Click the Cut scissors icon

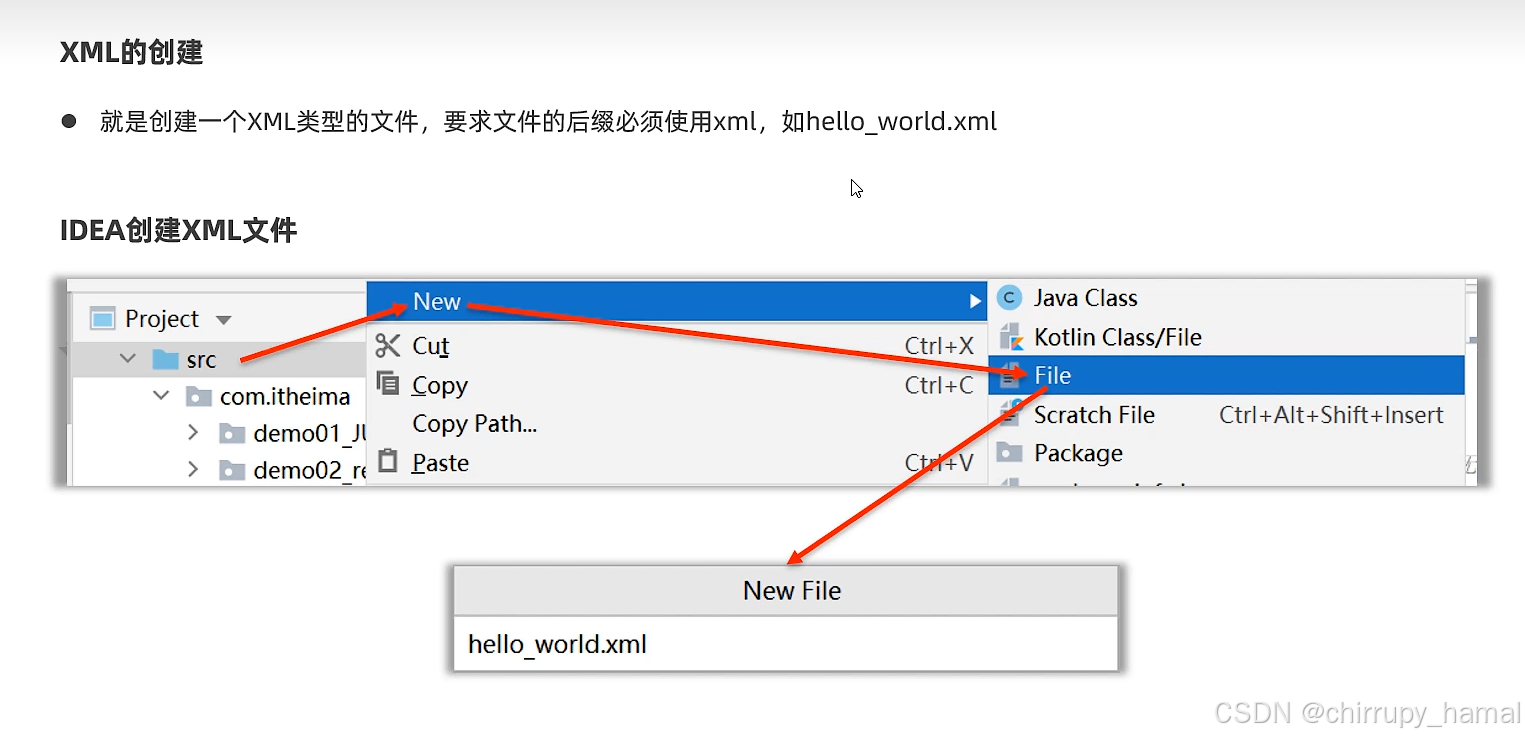tap(388, 346)
